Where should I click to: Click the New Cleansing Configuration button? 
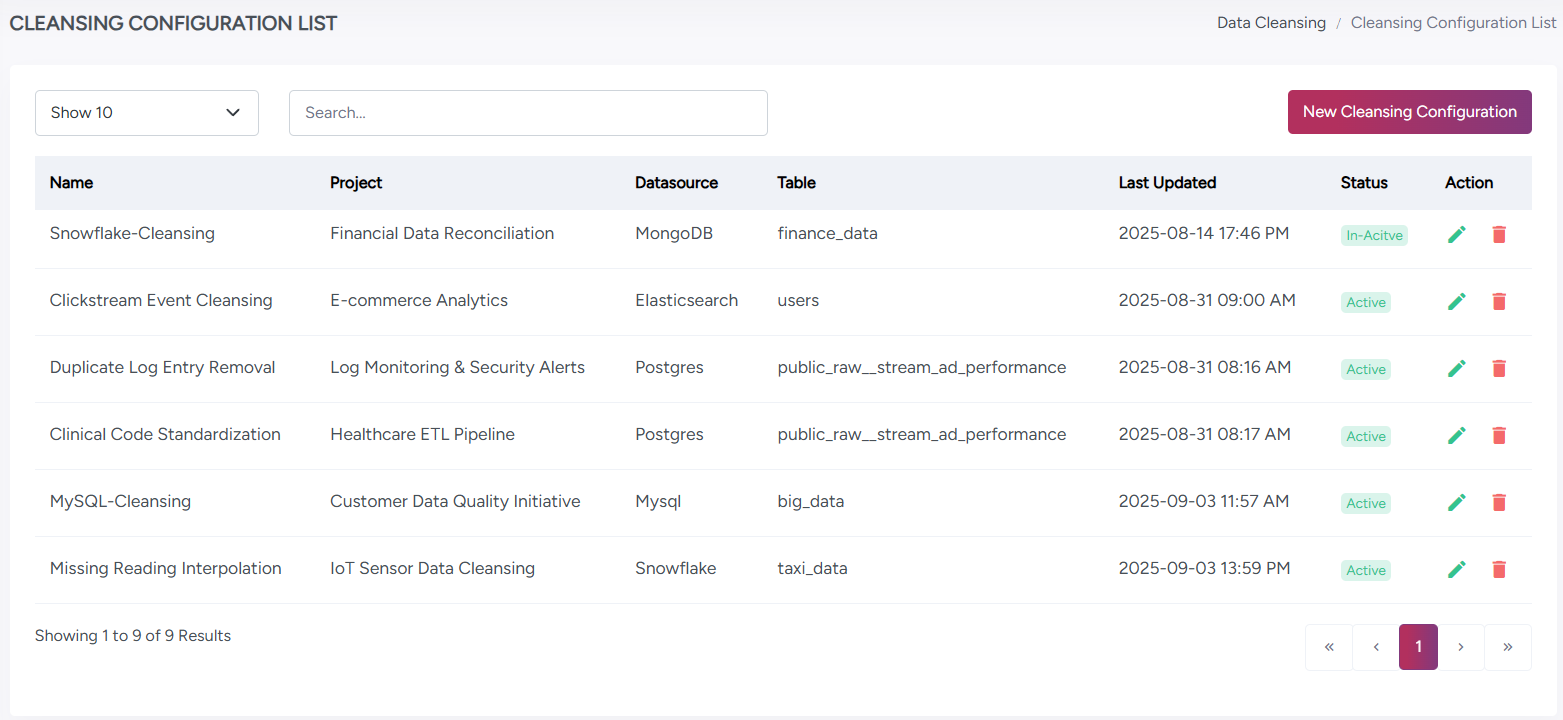pyautogui.click(x=1409, y=112)
